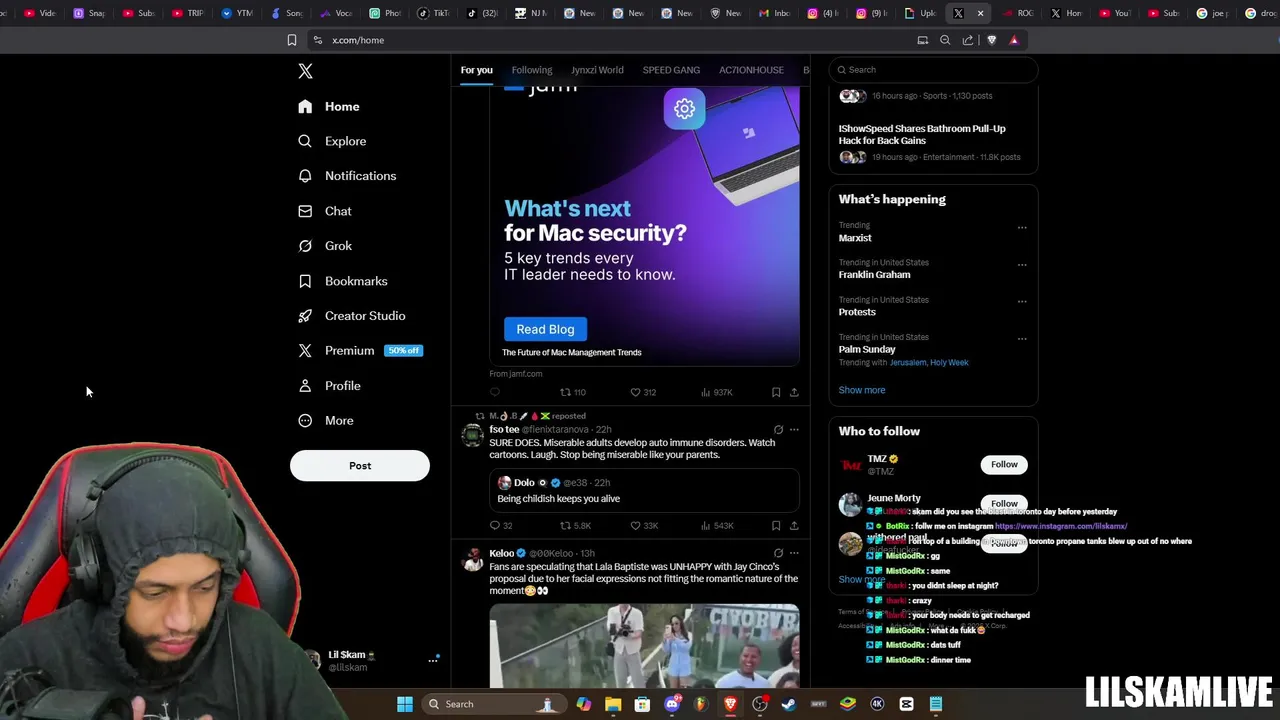This screenshot has height=720, width=1280.
Task: Open the Palm Sunday trending topic
Action: coord(867,349)
